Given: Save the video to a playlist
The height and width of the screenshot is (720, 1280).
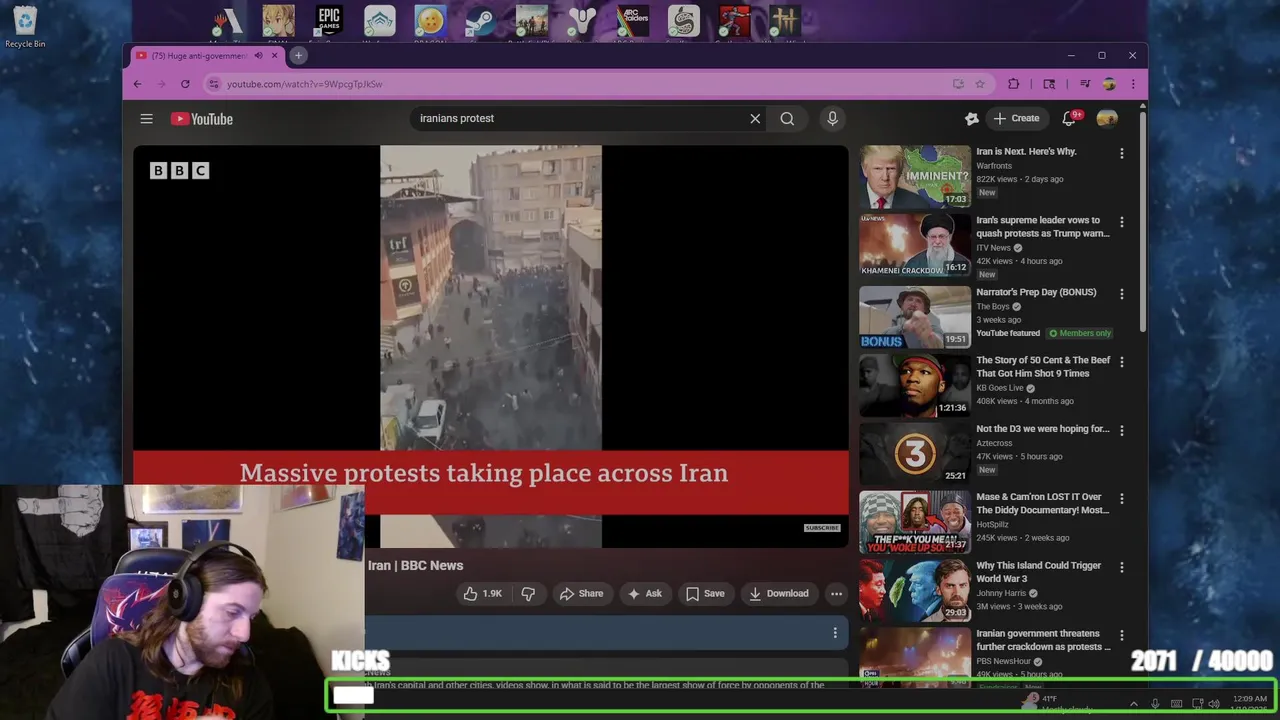Looking at the screenshot, I should click(705, 593).
